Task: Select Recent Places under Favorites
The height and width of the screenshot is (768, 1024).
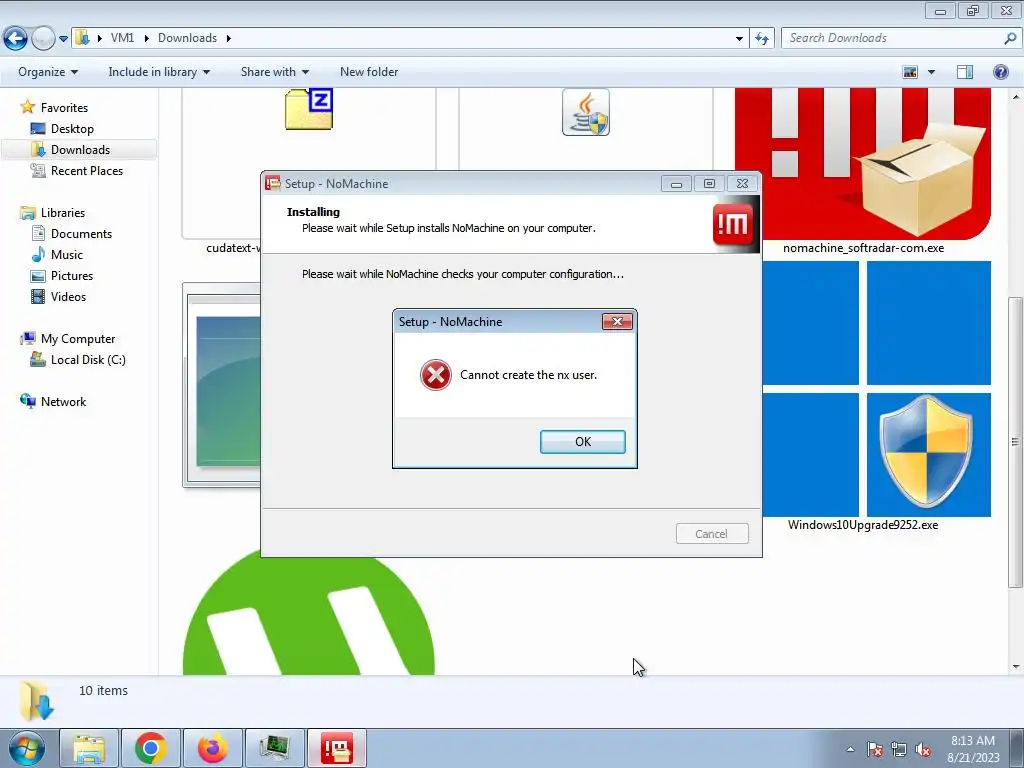Action: (x=86, y=170)
